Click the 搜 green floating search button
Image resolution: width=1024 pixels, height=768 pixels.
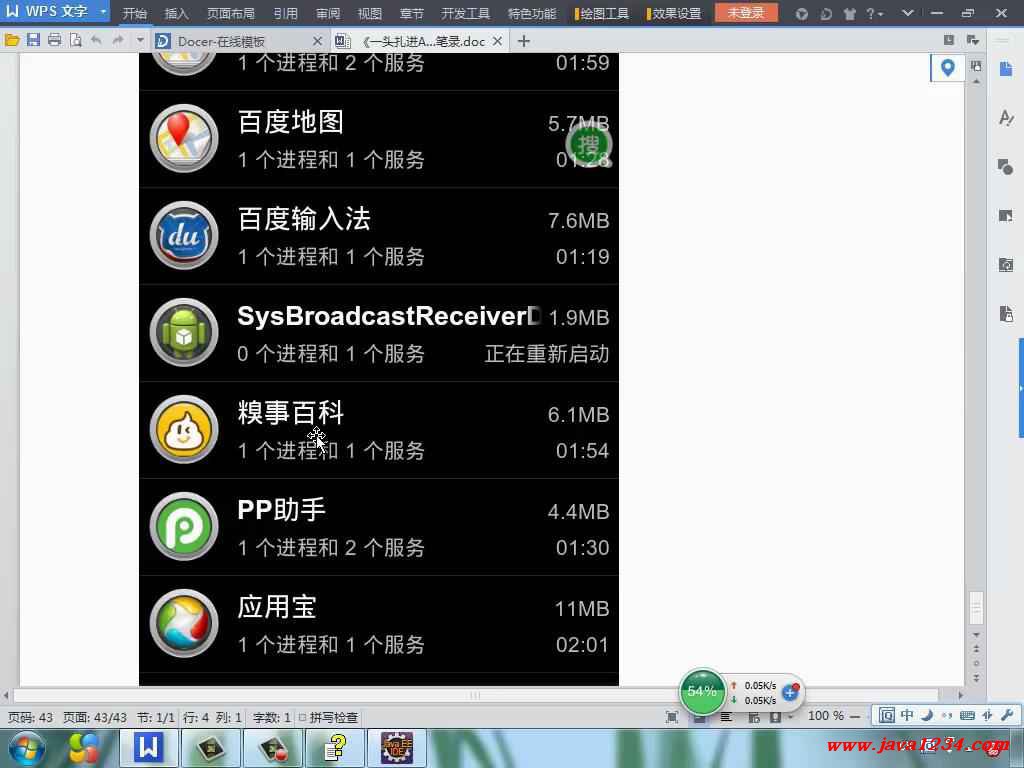[x=588, y=144]
